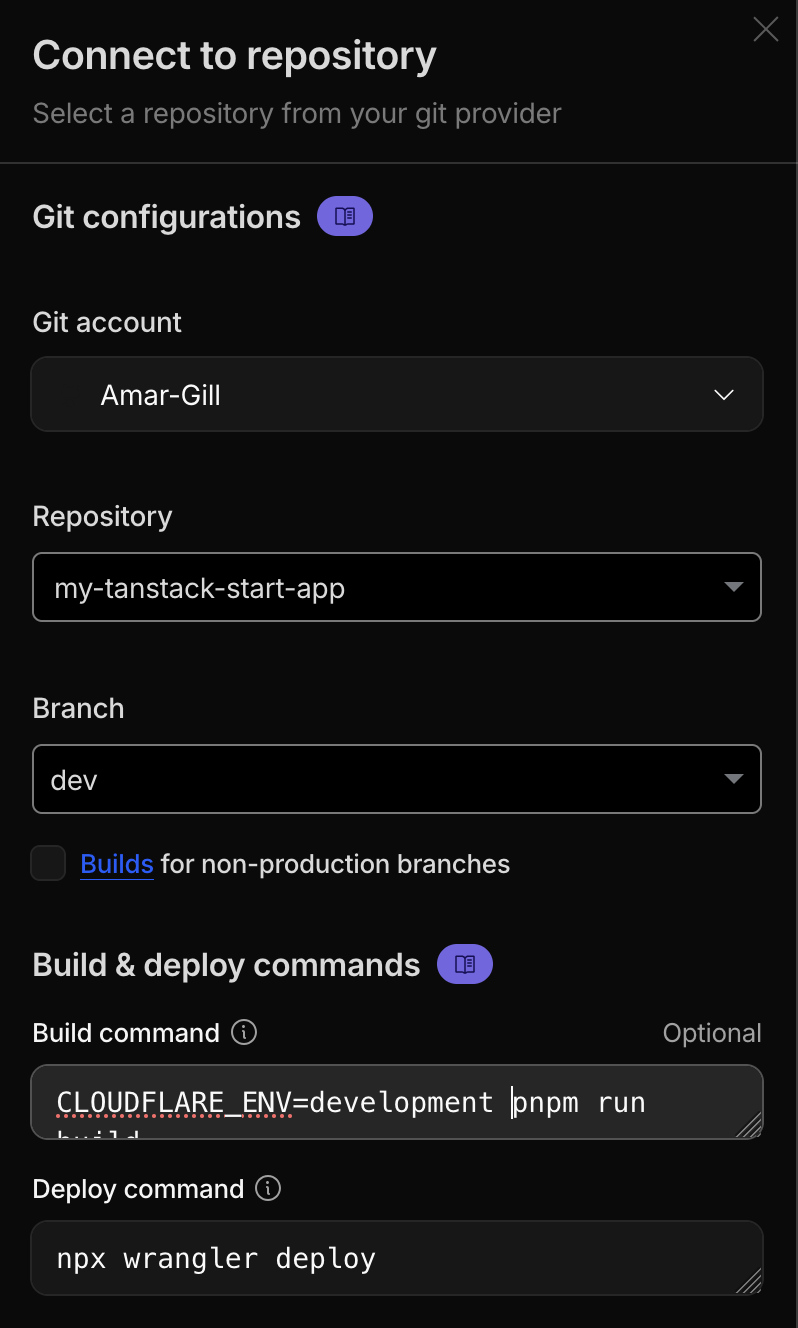
Task: Click the Connect to repository heading
Action: [234, 55]
